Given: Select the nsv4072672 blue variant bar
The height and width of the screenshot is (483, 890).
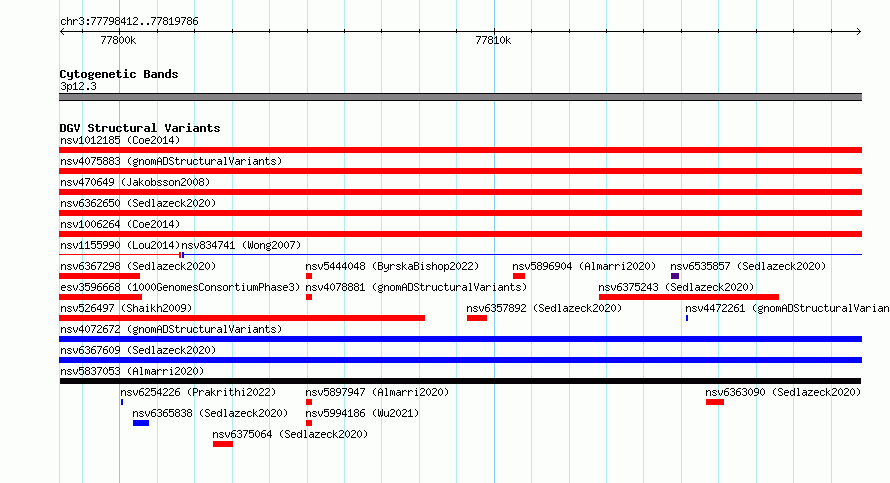Looking at the screenshot, I should [460, 339].
